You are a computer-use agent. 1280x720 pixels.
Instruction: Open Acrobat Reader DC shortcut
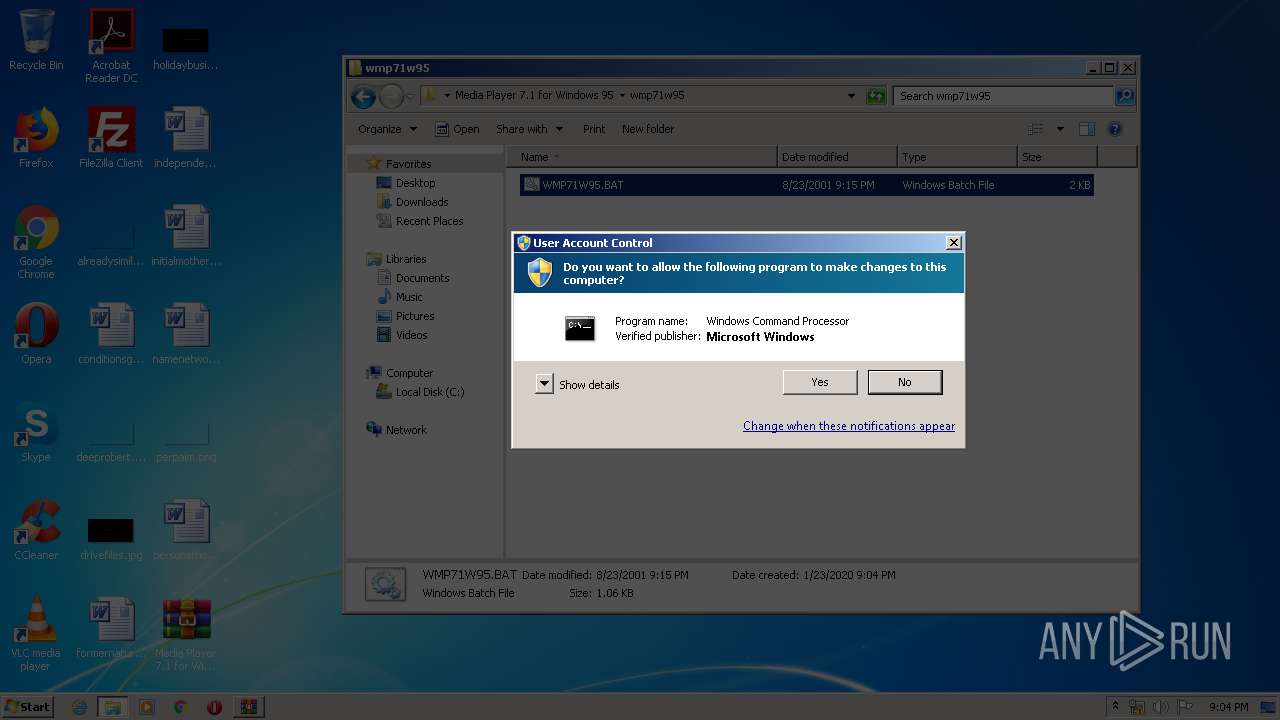click(111, 46)
